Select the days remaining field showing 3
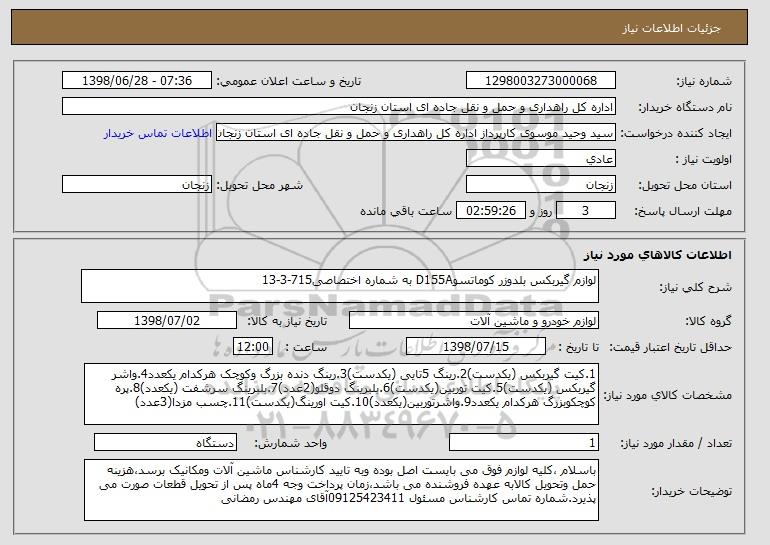 (x=585, y=211)
